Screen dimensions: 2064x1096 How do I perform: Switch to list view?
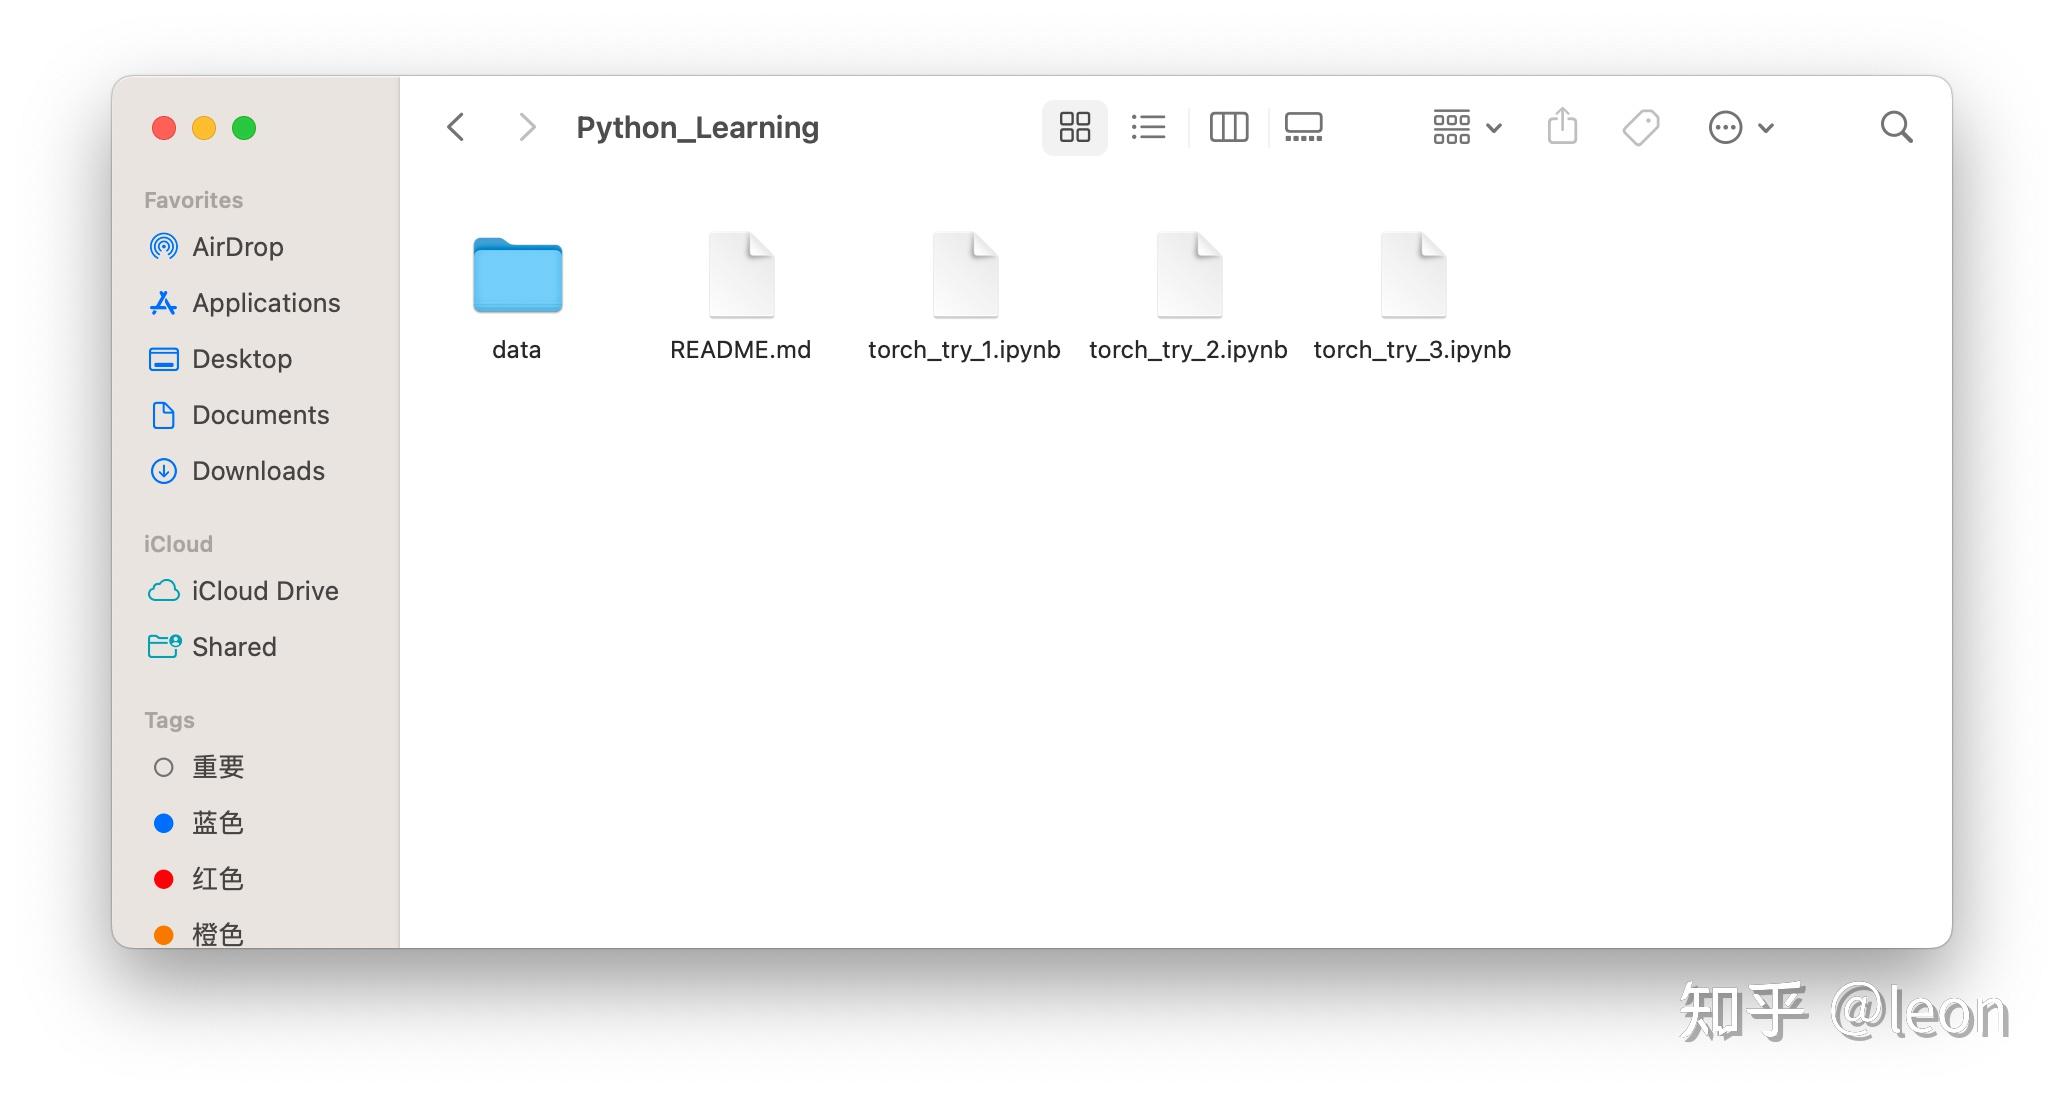[x=1148, y=127]
